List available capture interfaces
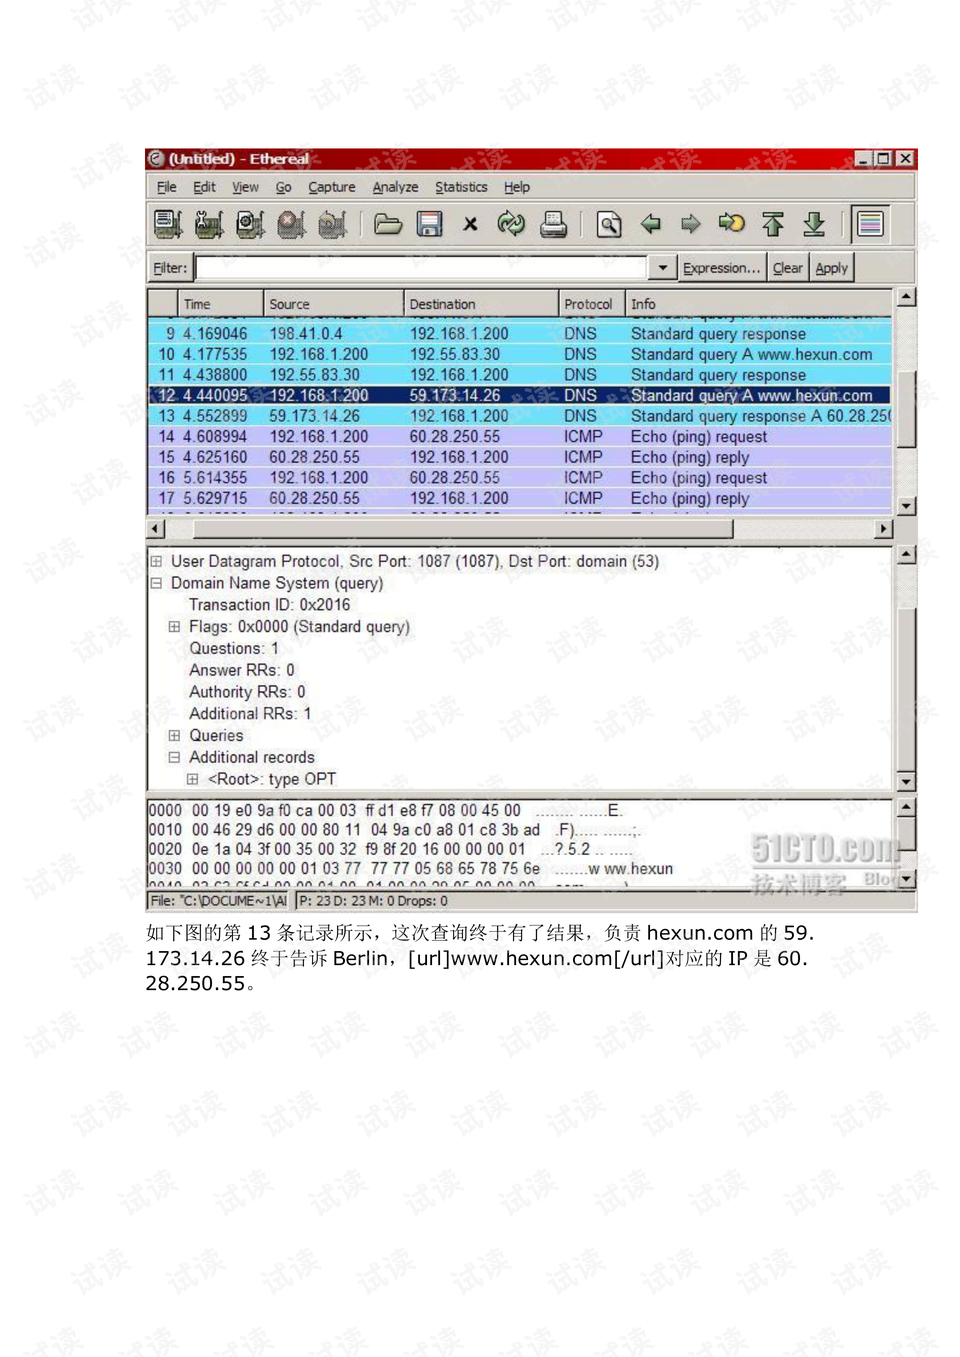Screen dimensions: 960x1357 pyautogui.click(x=167, y=224)
